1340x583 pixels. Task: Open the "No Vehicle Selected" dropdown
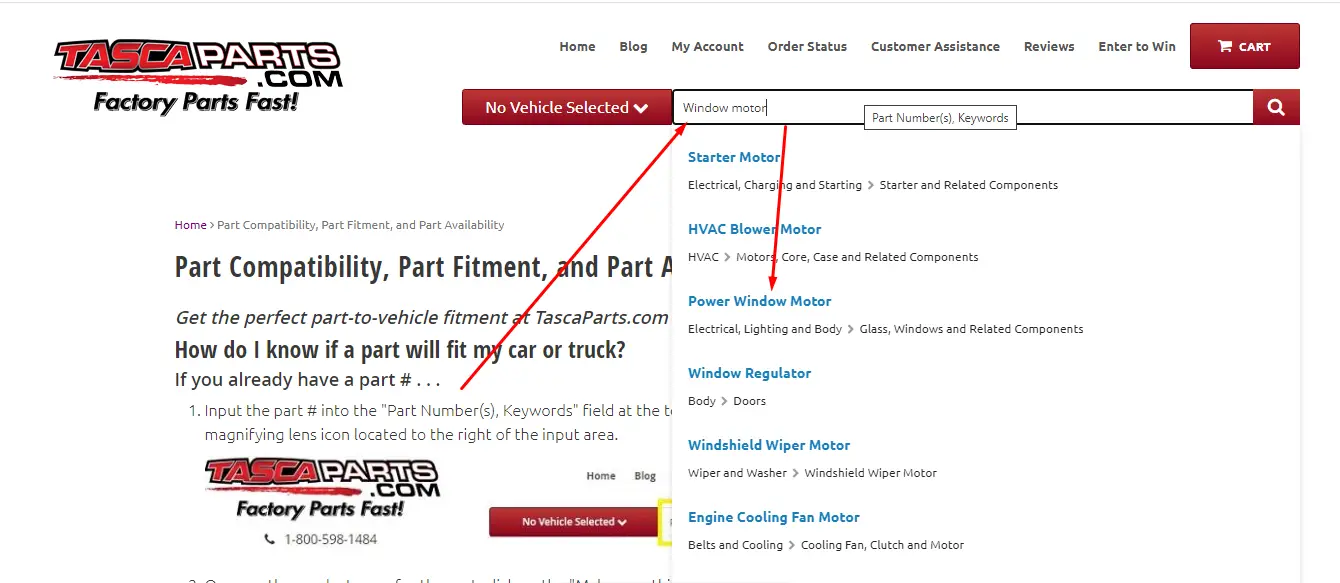tap(566, 107)
